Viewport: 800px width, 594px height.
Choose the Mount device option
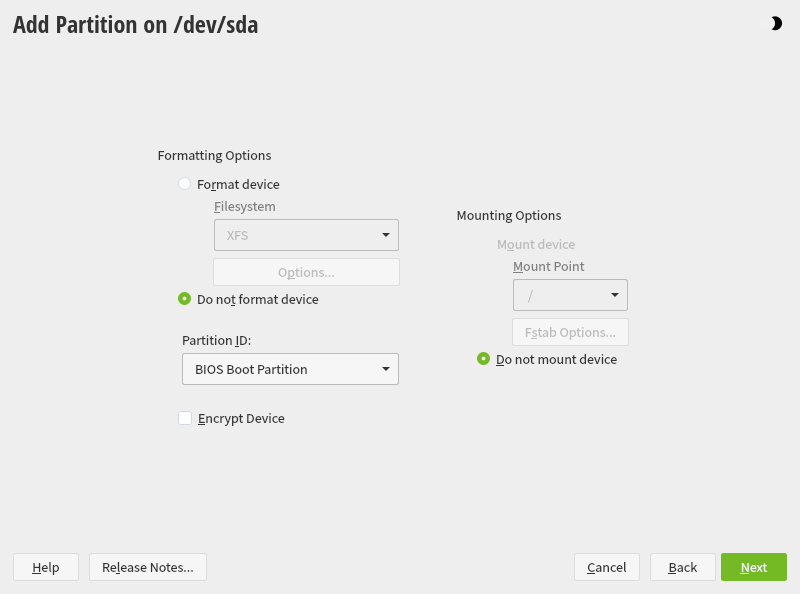coord(536,244)
